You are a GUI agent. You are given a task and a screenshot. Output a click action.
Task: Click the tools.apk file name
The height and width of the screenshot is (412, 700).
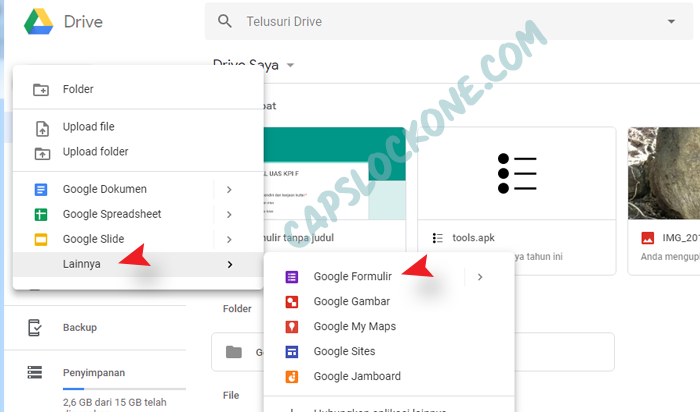473,238
